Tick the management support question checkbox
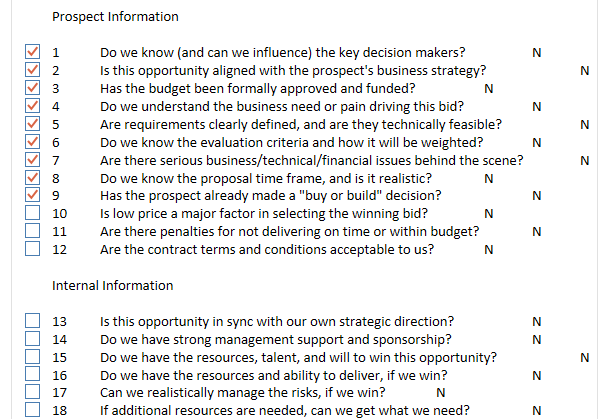Viewport: 616px width, 419px height. coord(33,340)
